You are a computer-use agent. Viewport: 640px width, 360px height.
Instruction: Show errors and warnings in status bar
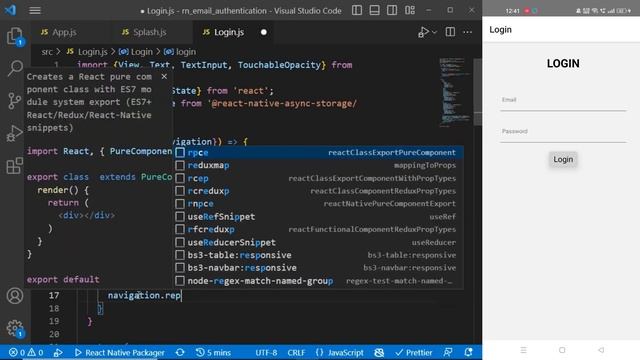[26, 352]
